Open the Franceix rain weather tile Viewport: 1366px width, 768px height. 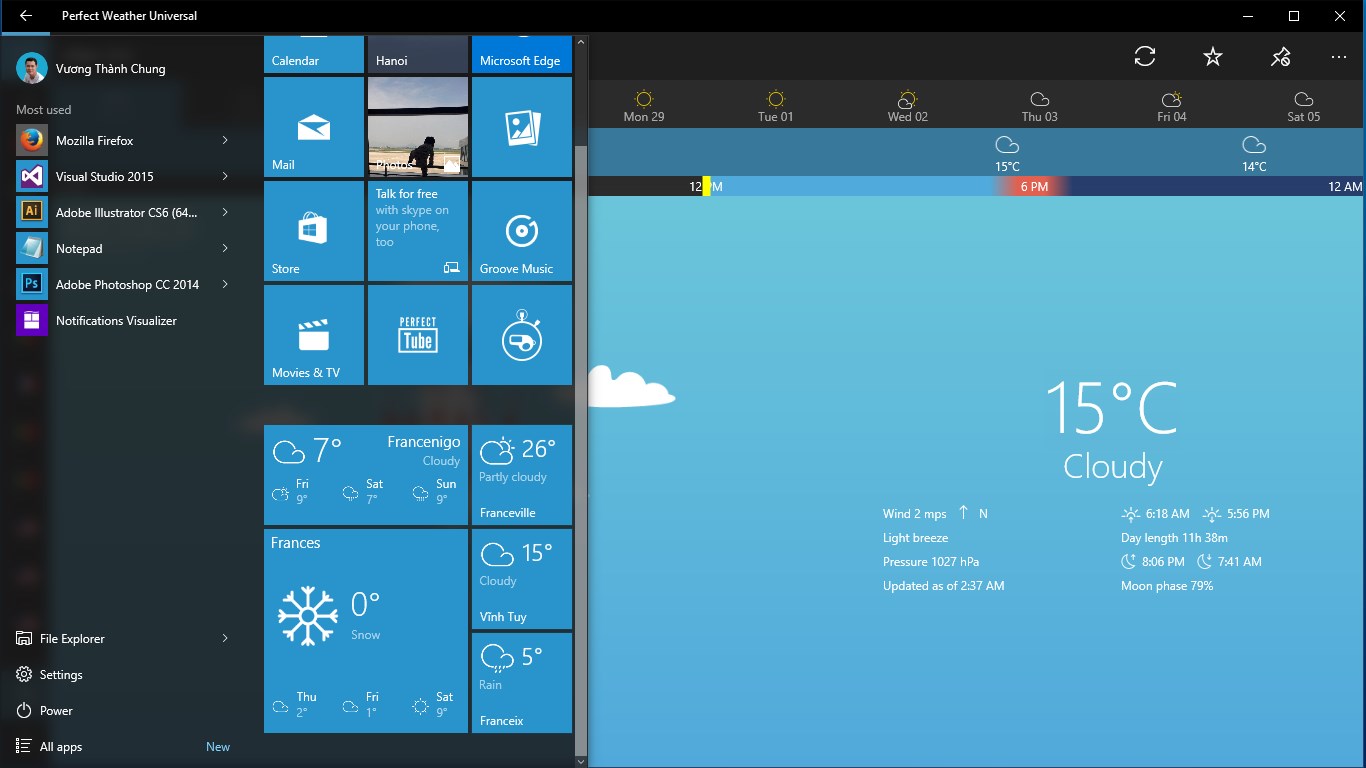pyautogui.click(x=522, y=683)
